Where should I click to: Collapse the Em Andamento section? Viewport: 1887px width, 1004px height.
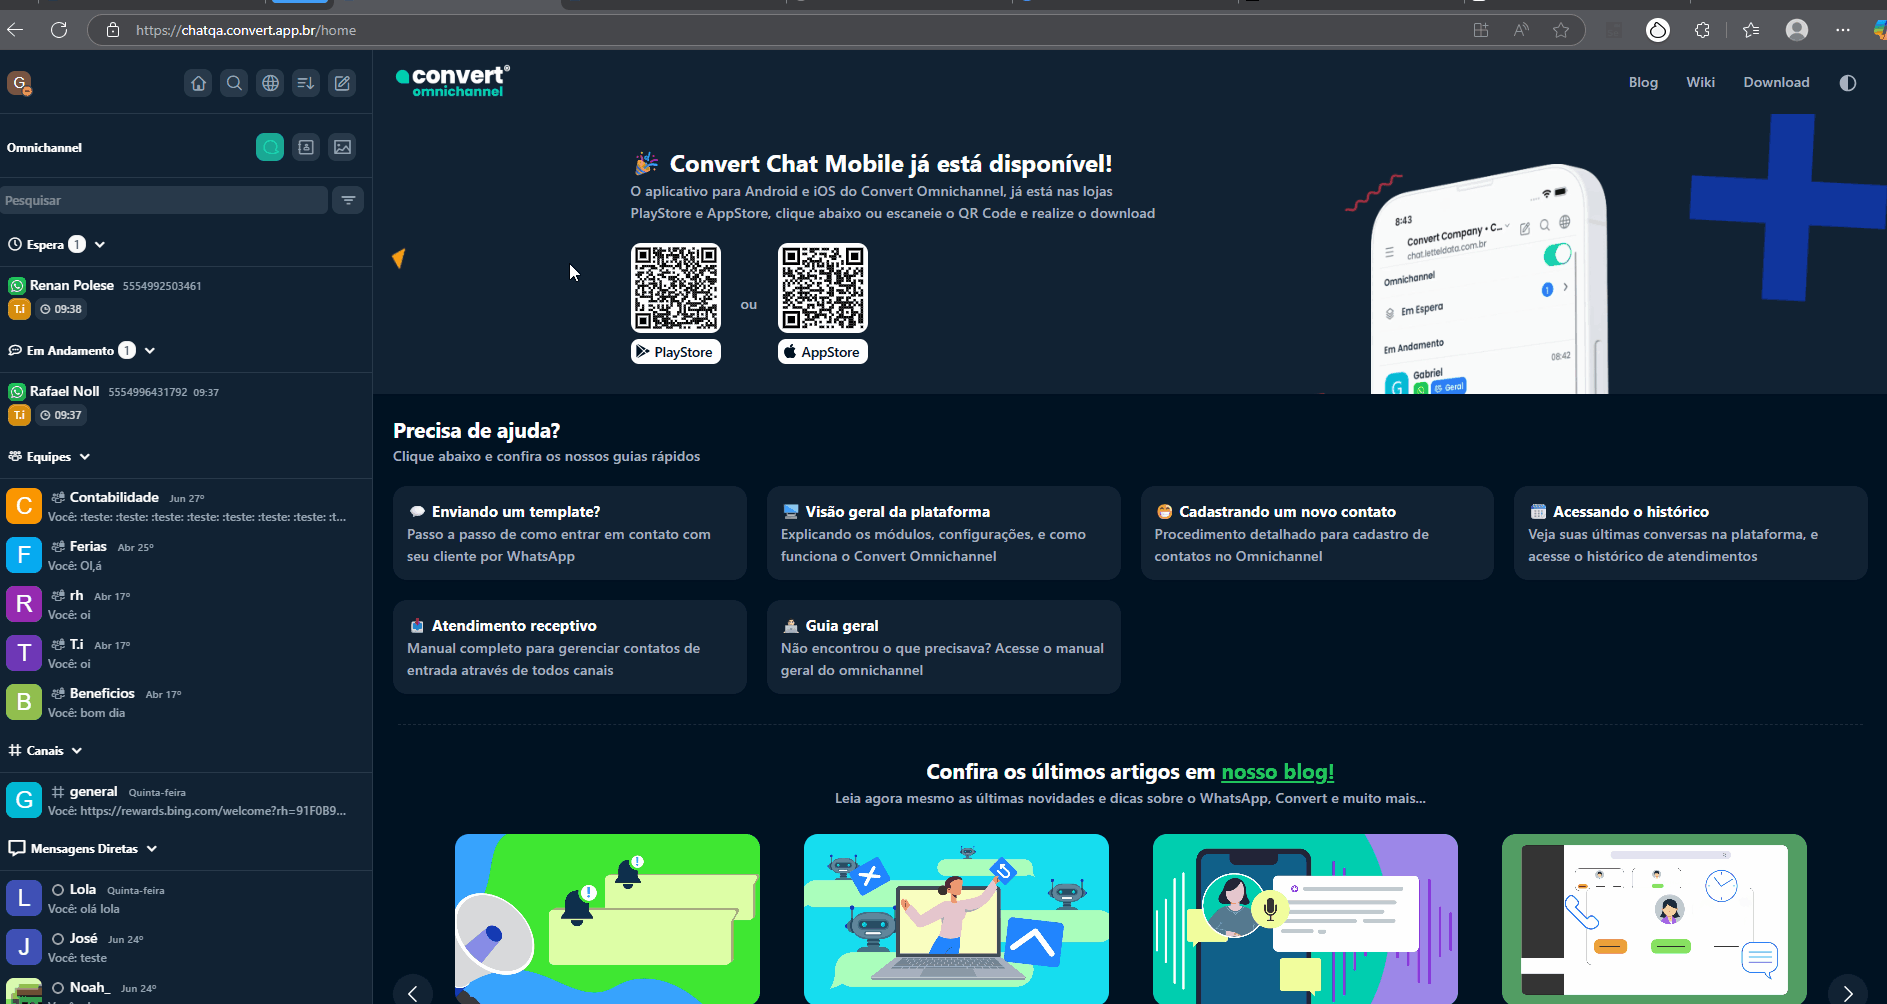click(150, 351)
